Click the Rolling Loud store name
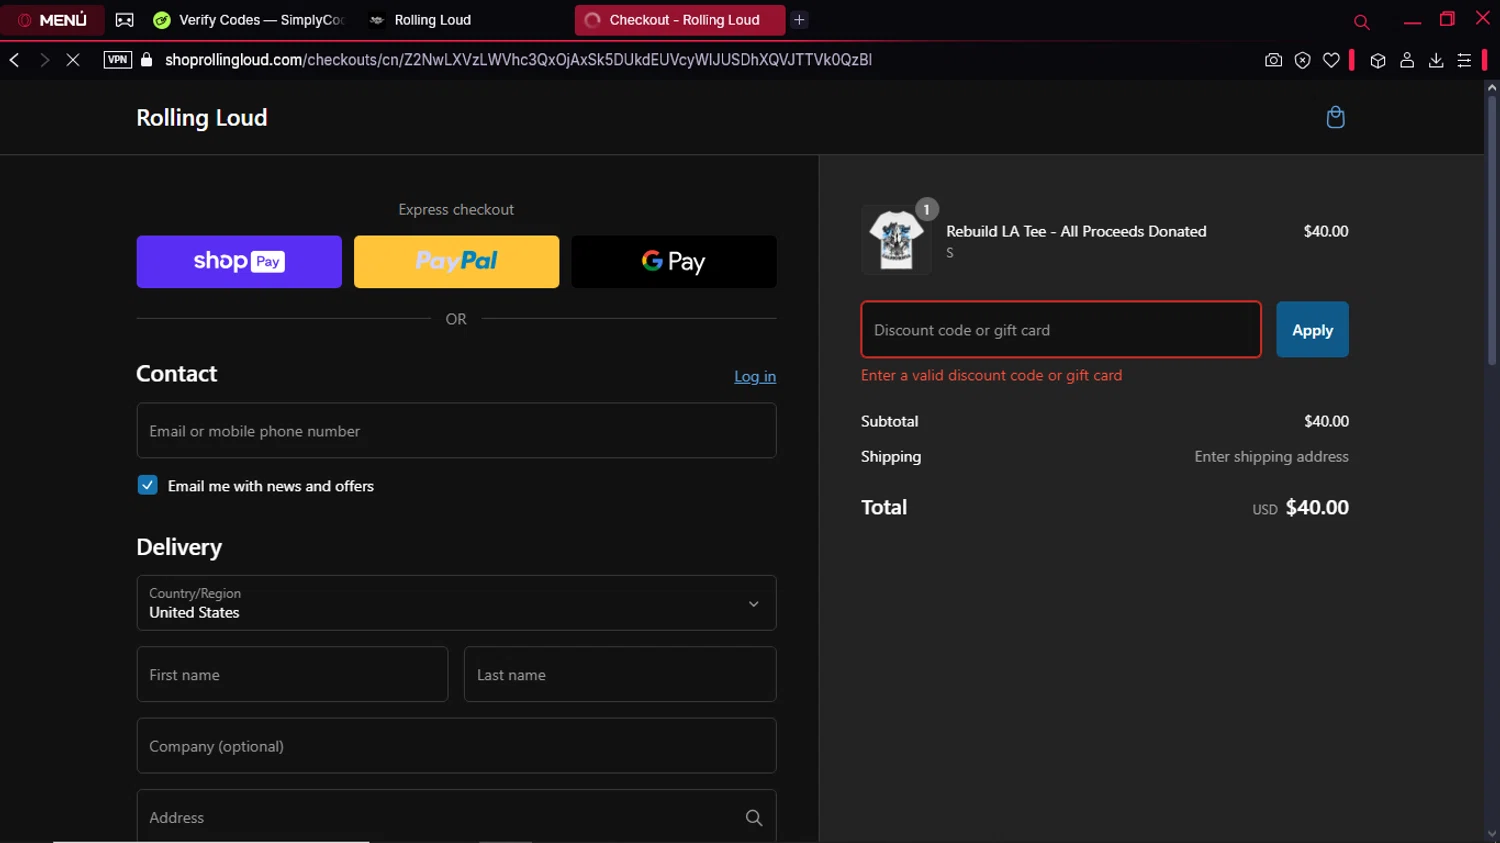The width and height of the screenshot is (1500, 843). [201, 118]
